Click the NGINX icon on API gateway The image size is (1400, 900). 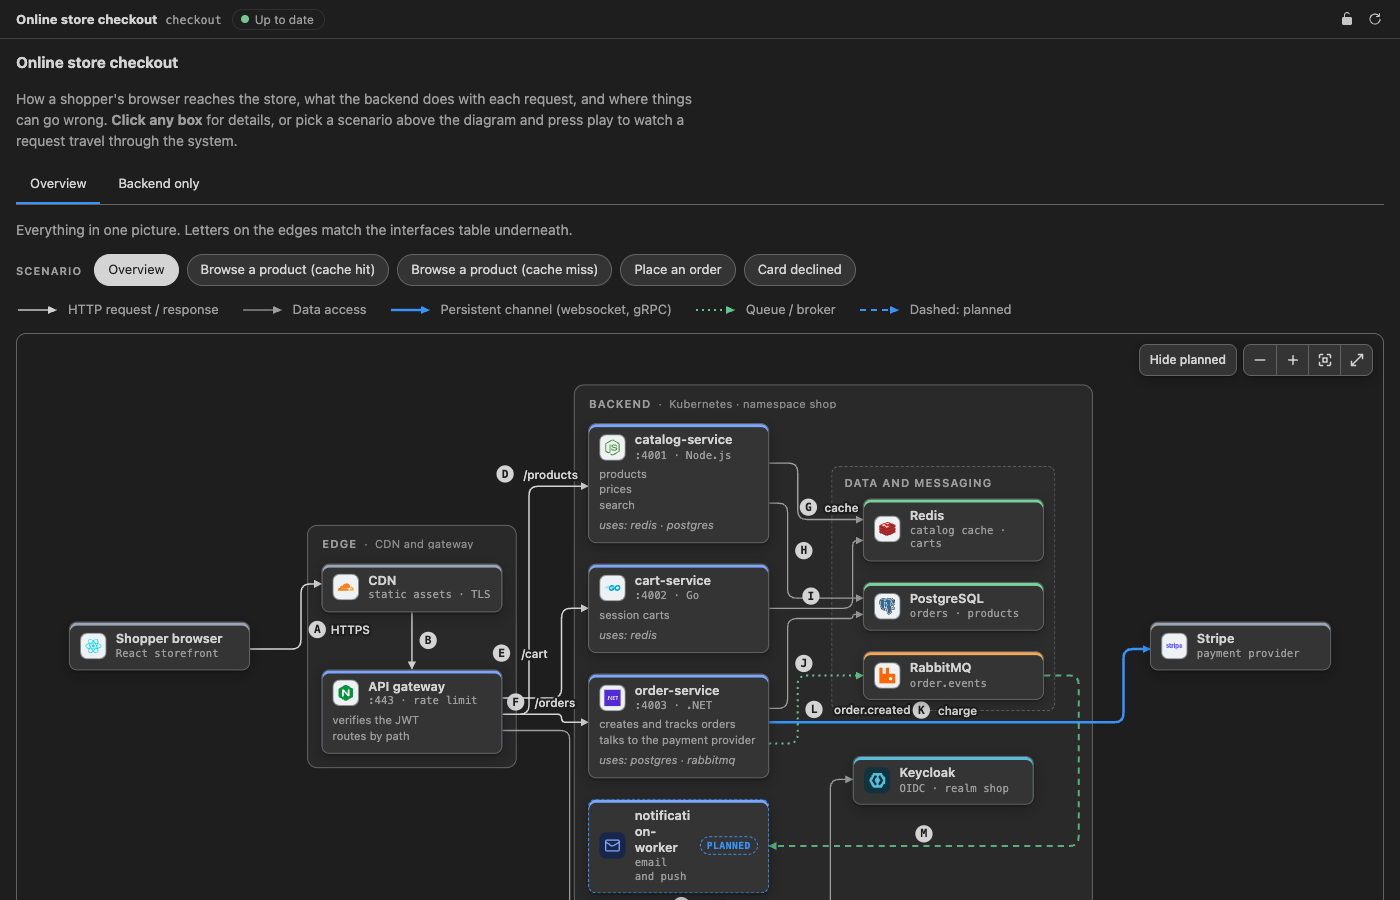click(346, 693)
